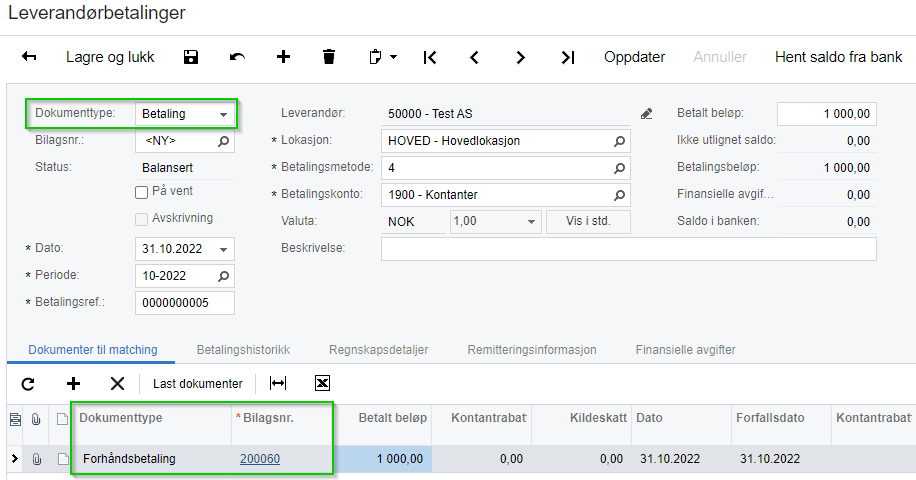This screenshot has width=916, height=480.
Task: Switch to the Finansielle avgifter tab
Action: (685, 350)
